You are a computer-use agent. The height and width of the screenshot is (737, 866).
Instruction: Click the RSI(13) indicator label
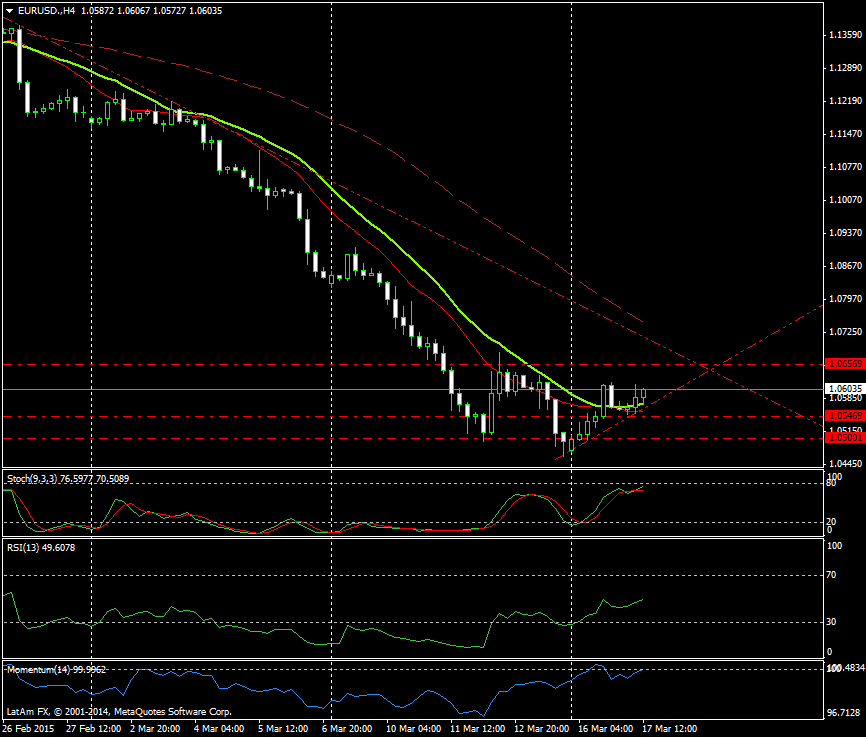point(28,547)
